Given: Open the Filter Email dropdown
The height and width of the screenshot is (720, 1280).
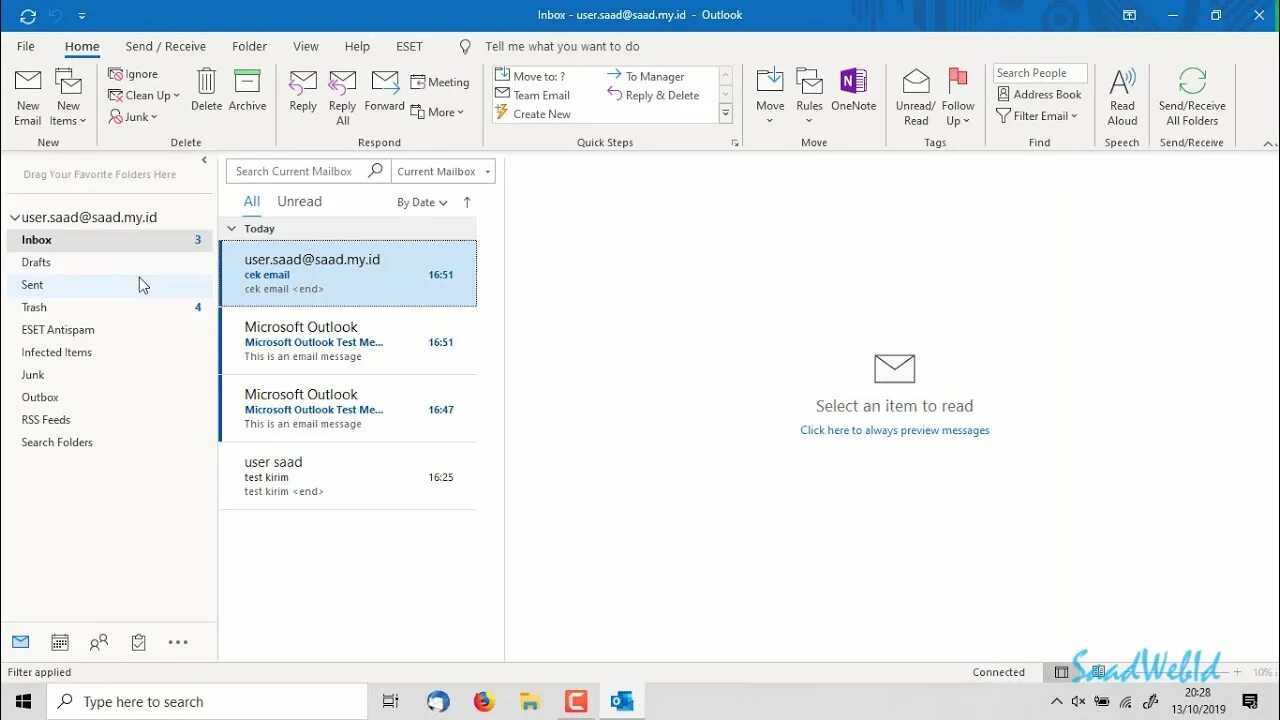Looking at the screenshot, I should point(1037,116).
